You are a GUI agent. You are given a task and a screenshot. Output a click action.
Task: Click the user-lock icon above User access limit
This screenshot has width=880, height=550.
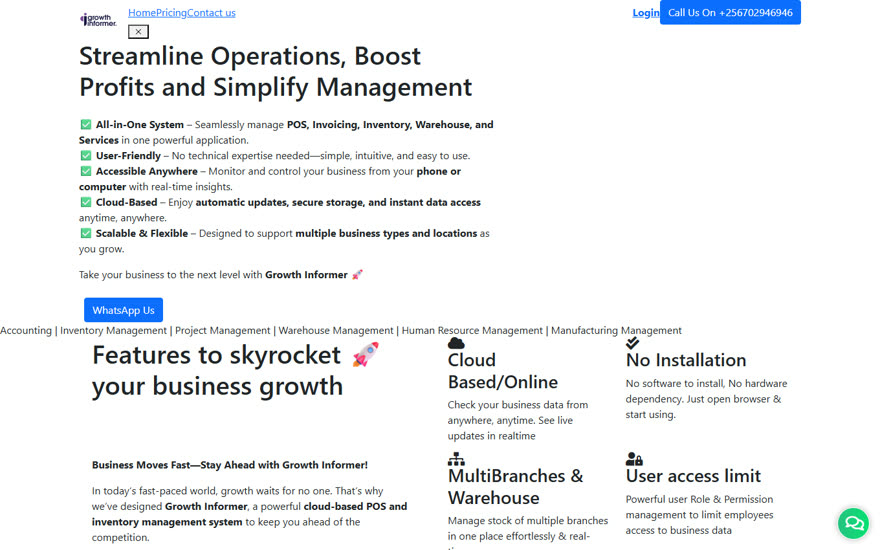(x=634, y=459)
